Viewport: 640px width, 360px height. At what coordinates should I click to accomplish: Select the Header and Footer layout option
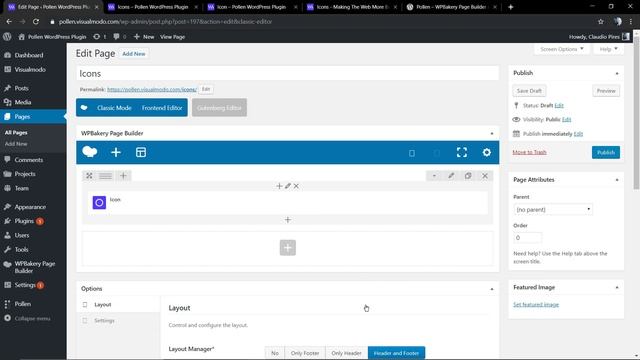396,353
